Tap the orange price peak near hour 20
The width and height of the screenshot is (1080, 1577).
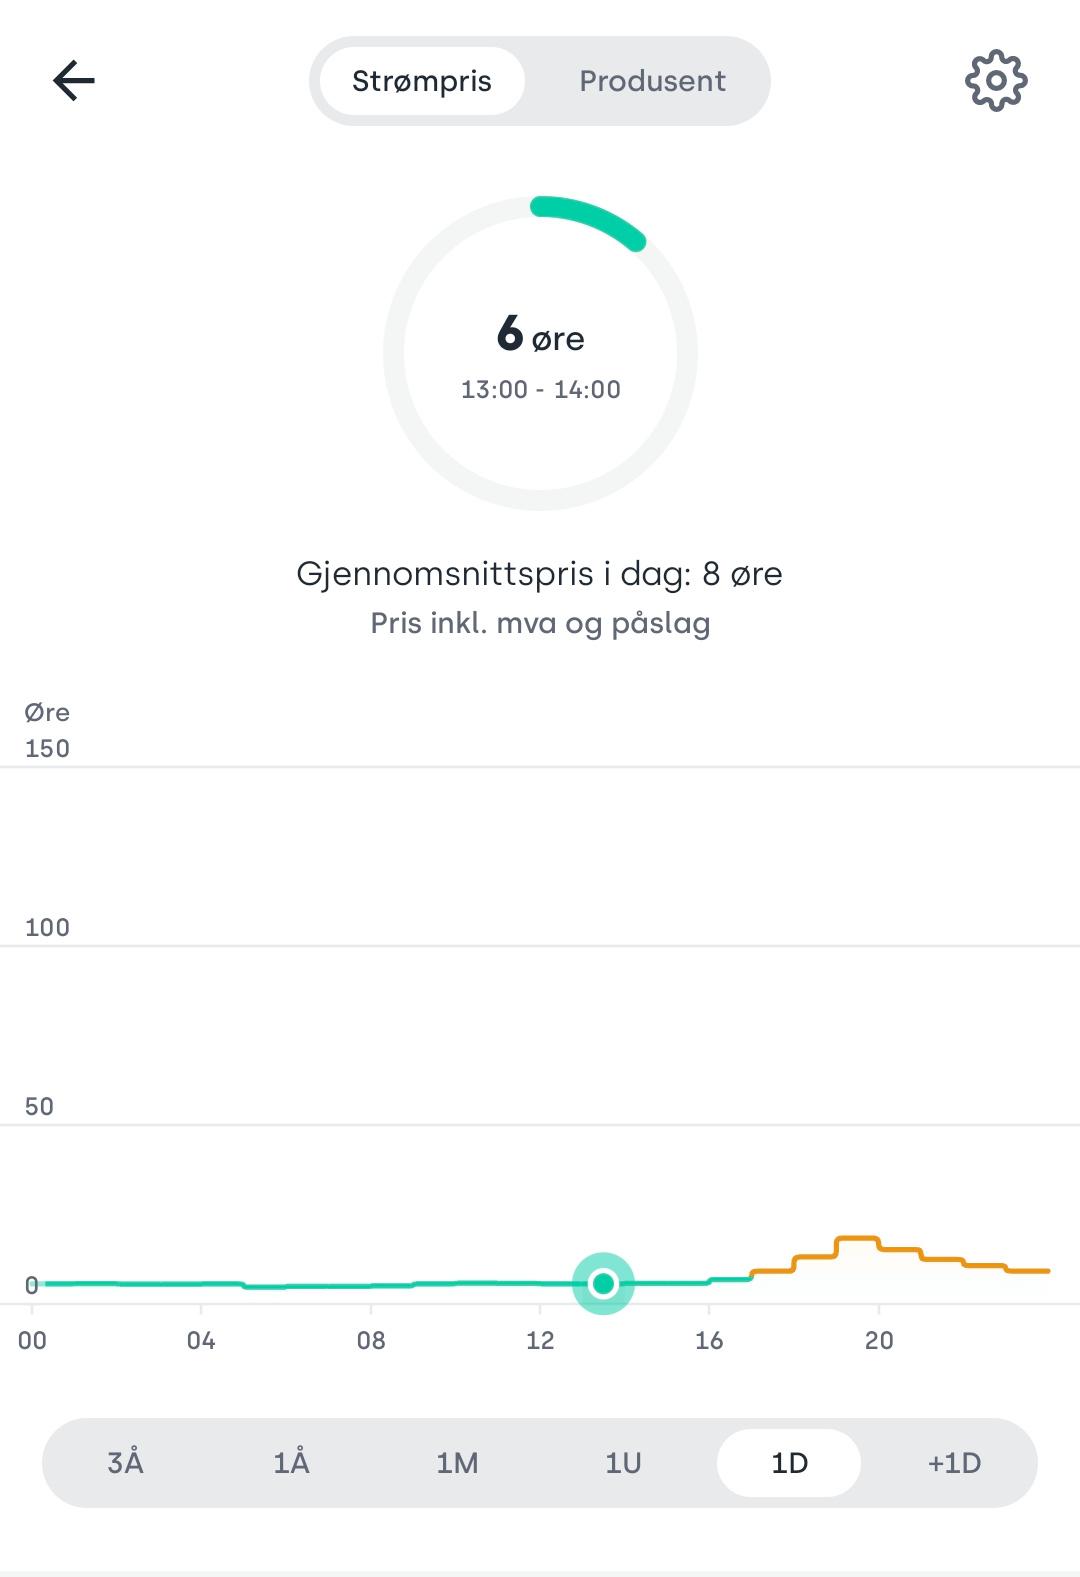click(x=857, y=1240)
